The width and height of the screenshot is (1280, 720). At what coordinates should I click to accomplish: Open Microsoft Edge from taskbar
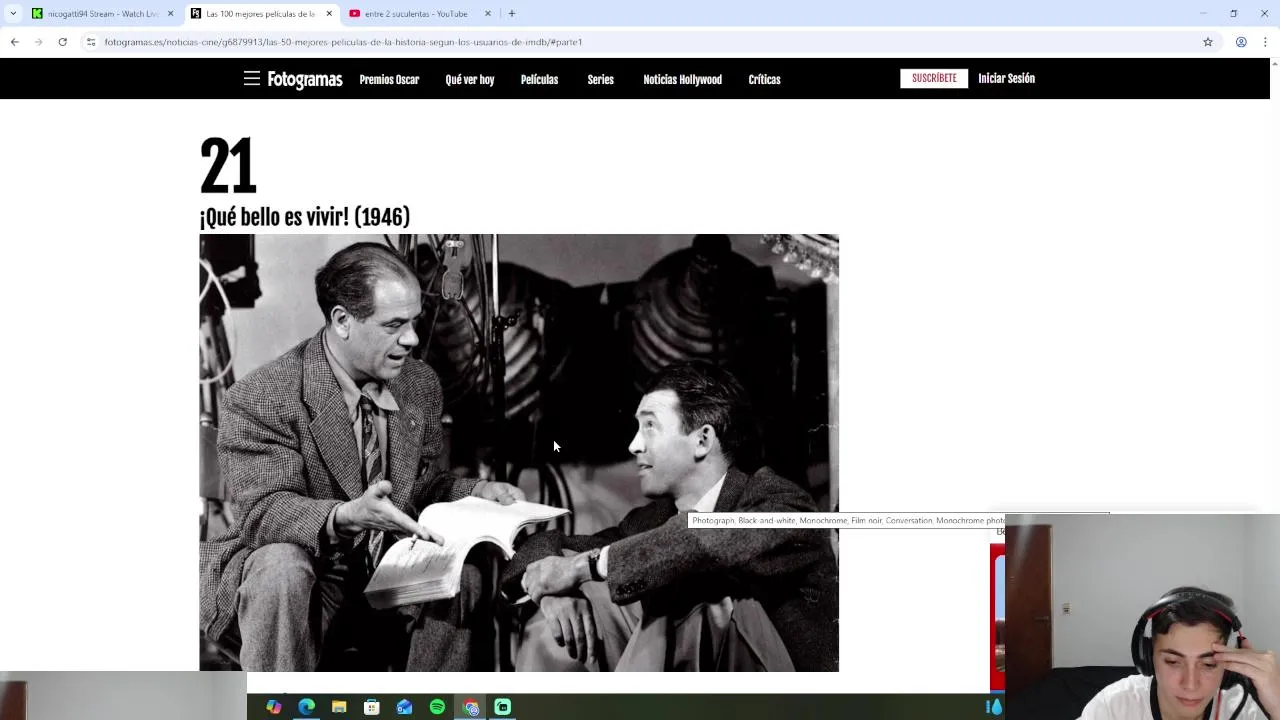[306, 707]
